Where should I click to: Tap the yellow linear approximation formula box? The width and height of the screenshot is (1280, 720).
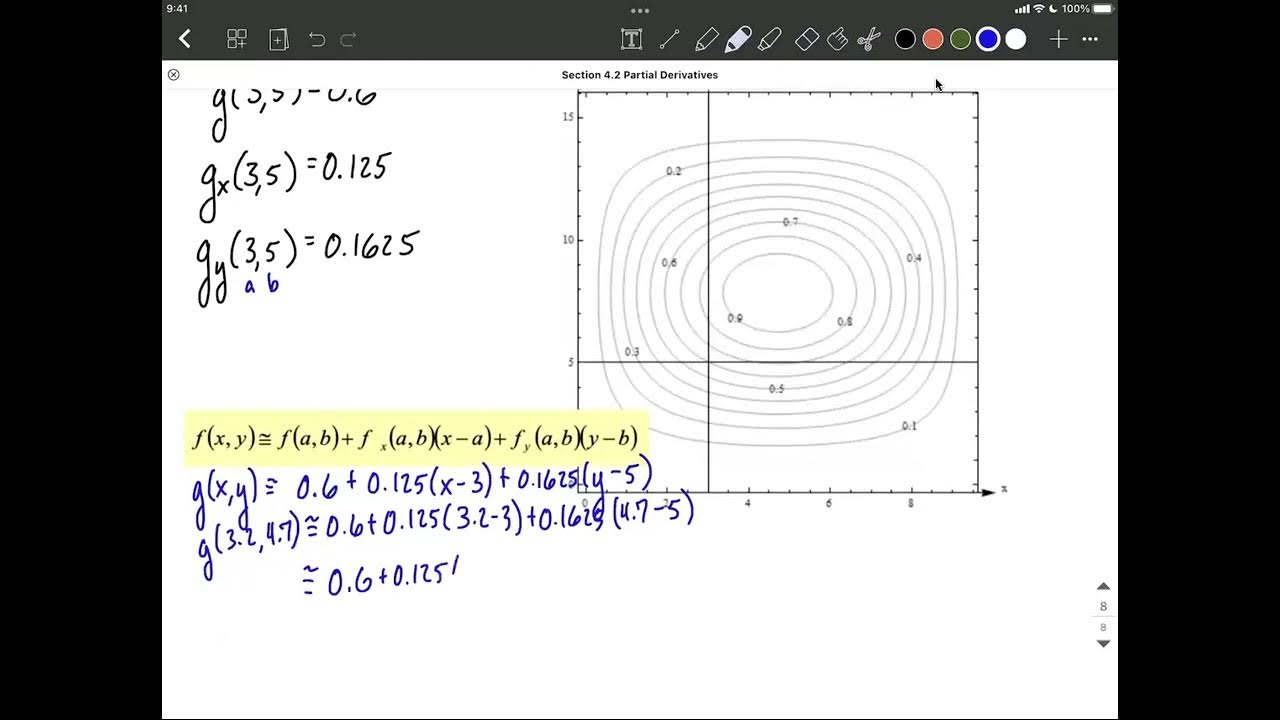click(416, 438)
